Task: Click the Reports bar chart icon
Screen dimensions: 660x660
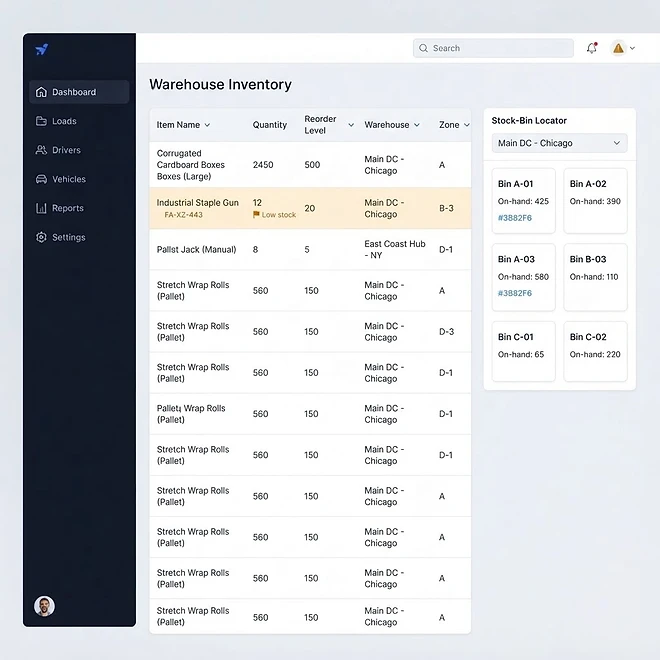Action: tap(41, 208)
